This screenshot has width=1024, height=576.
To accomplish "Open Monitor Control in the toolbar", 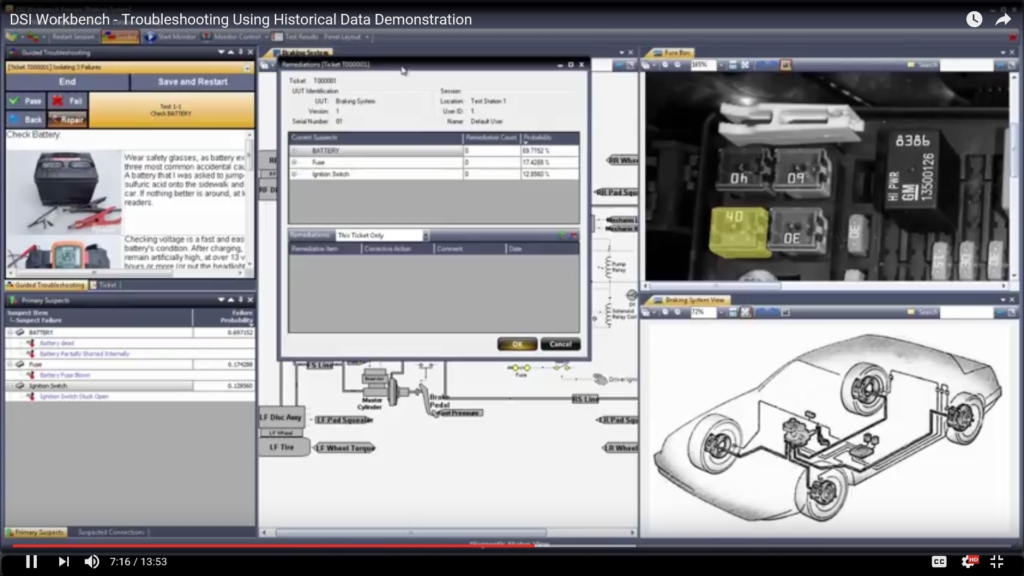I will (231, 37).
